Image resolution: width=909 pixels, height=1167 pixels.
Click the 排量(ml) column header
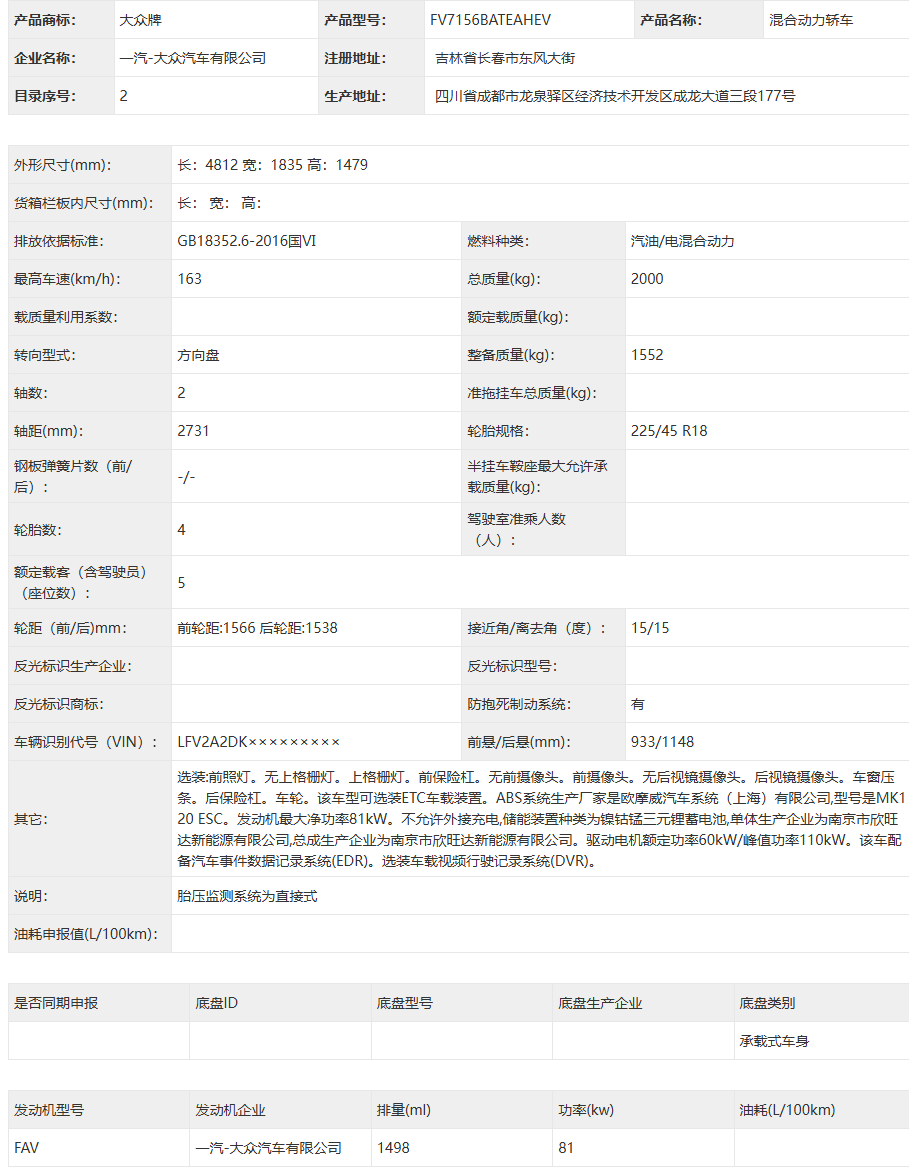coord(404,1110)
